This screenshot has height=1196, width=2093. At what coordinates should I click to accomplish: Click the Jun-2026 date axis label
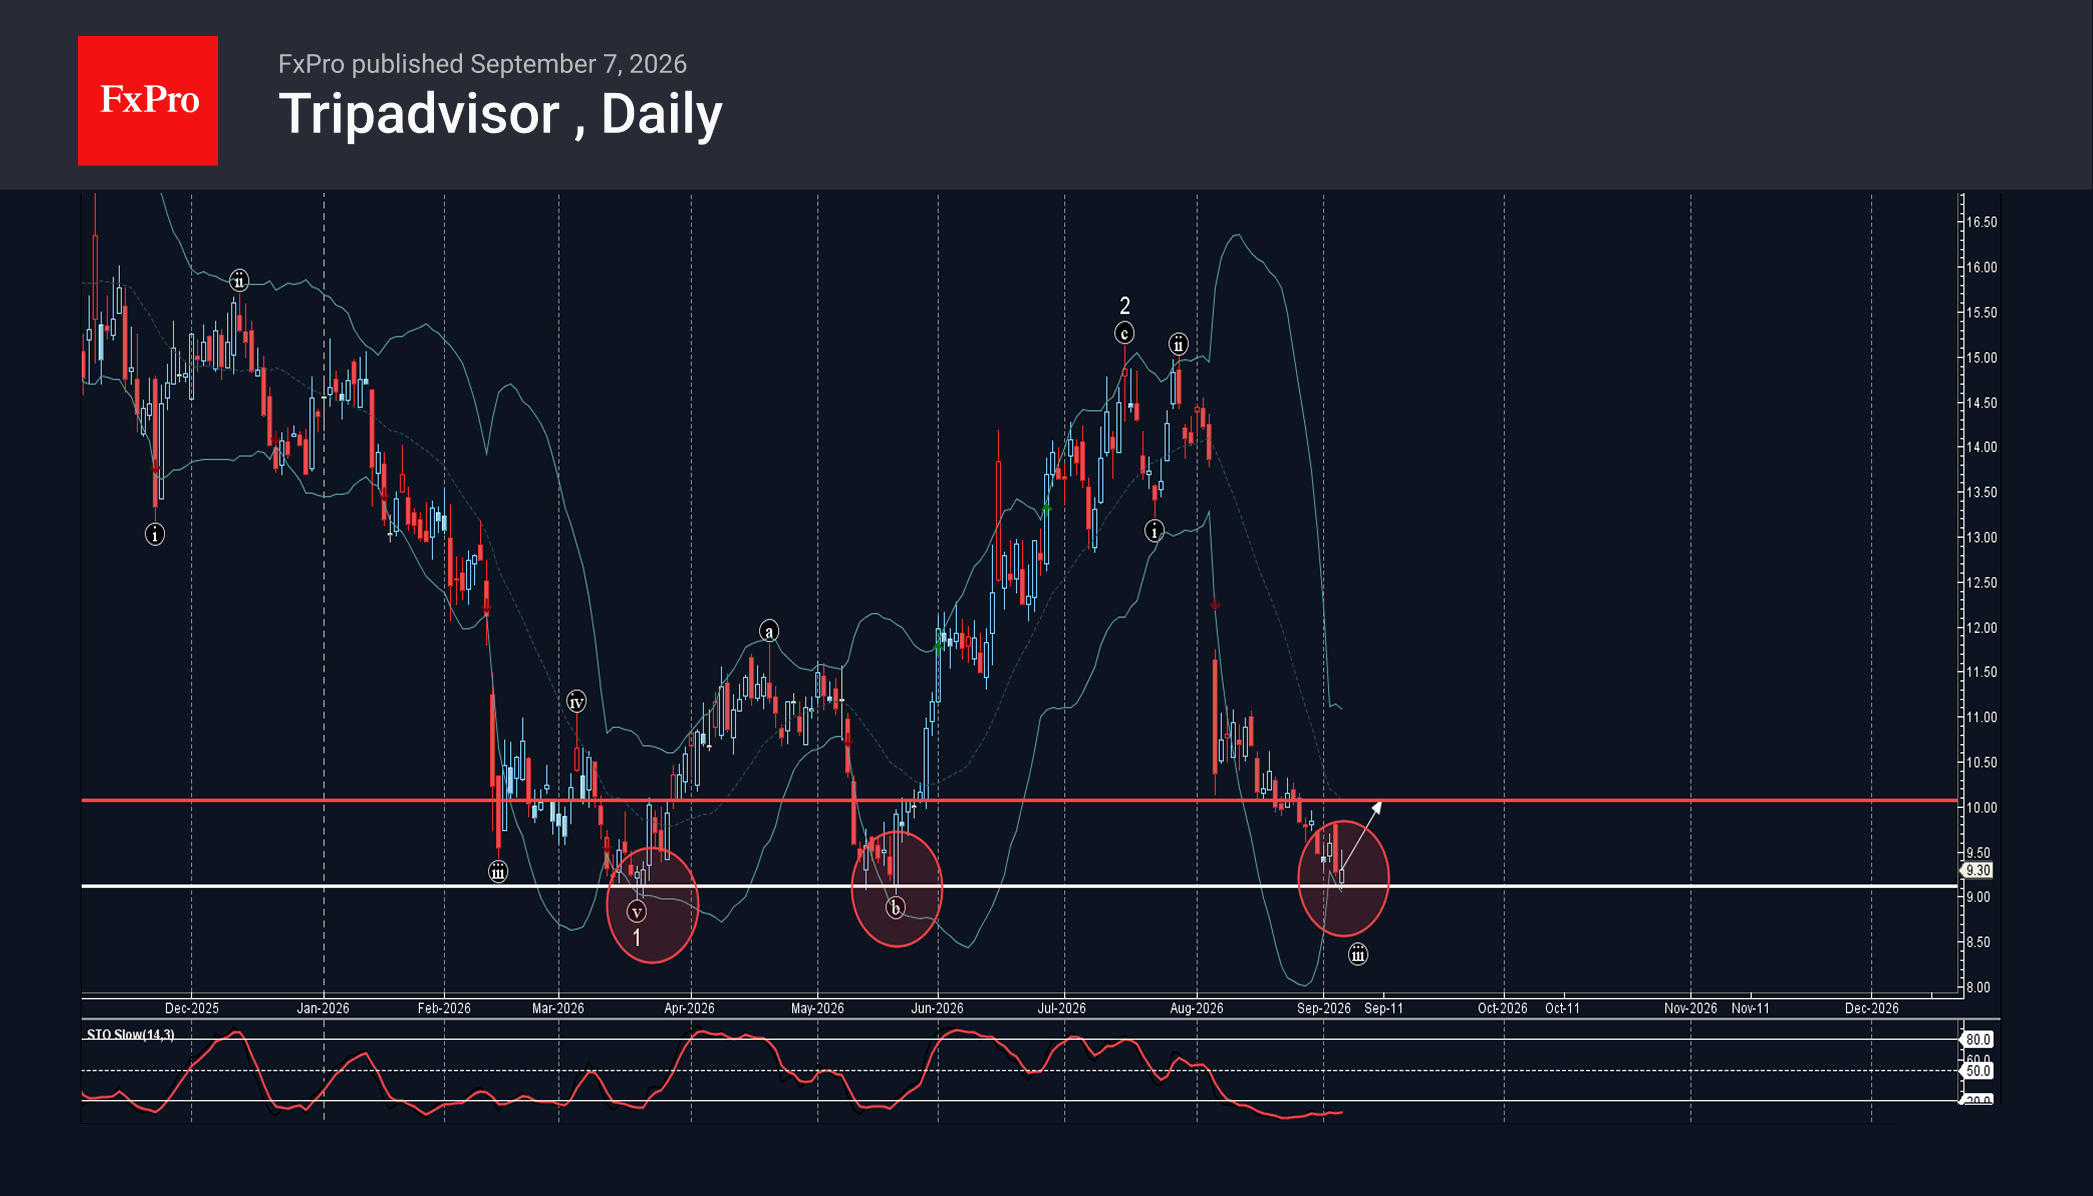(937, 1008)
